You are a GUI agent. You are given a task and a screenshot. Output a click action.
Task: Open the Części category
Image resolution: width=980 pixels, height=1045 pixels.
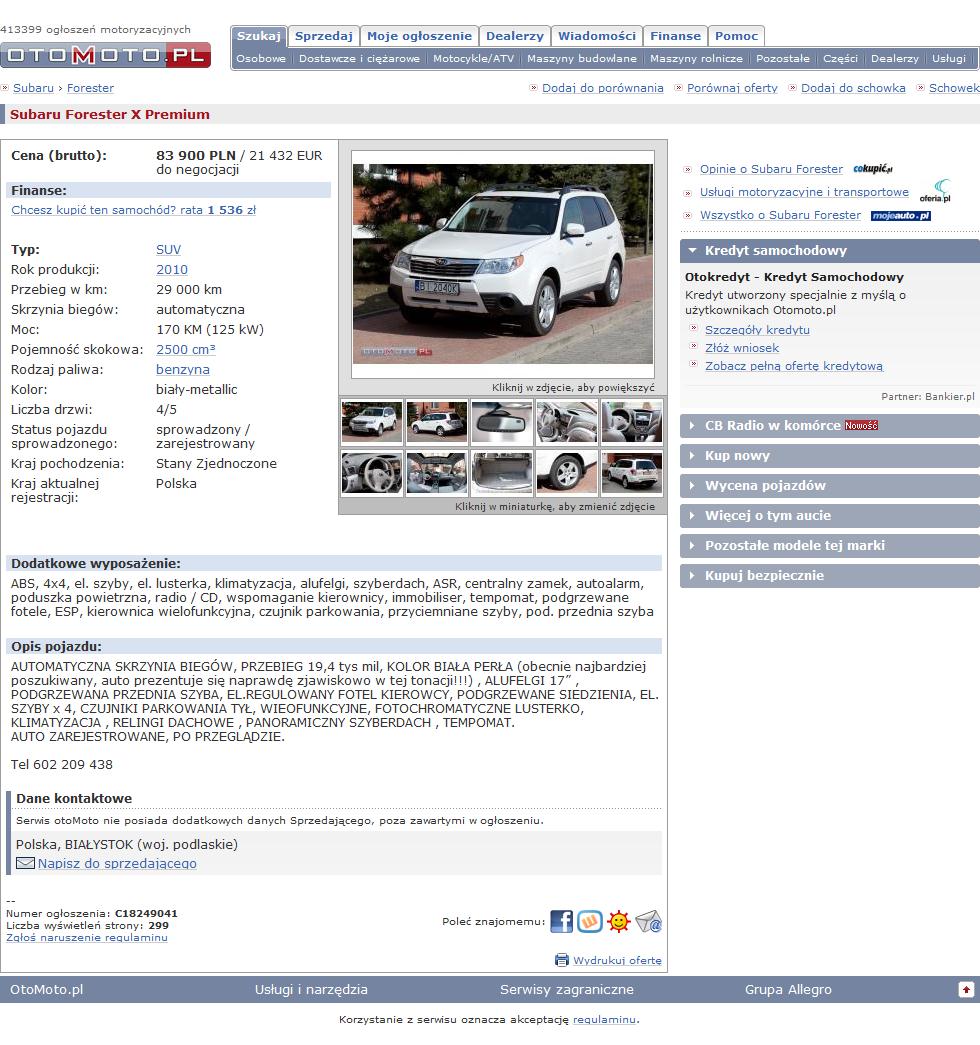(840, 59)
